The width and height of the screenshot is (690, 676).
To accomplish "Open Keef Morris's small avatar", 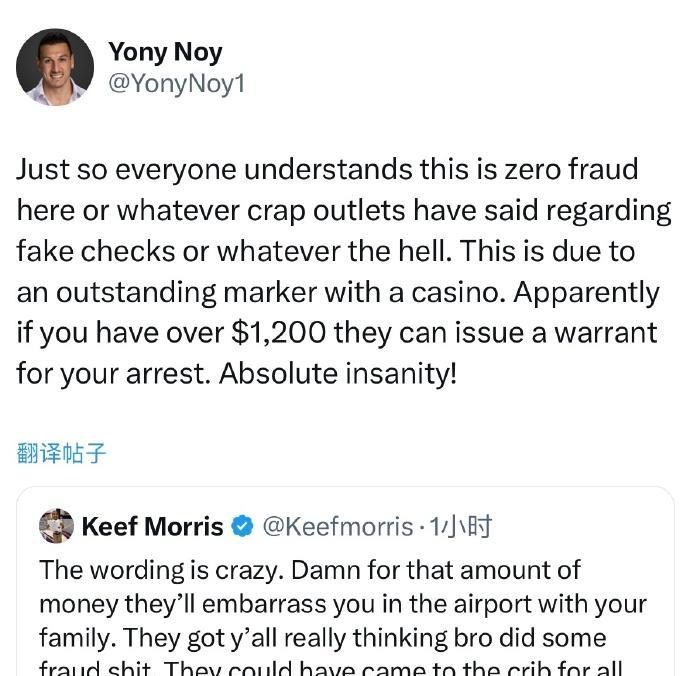I will point(57,526).
